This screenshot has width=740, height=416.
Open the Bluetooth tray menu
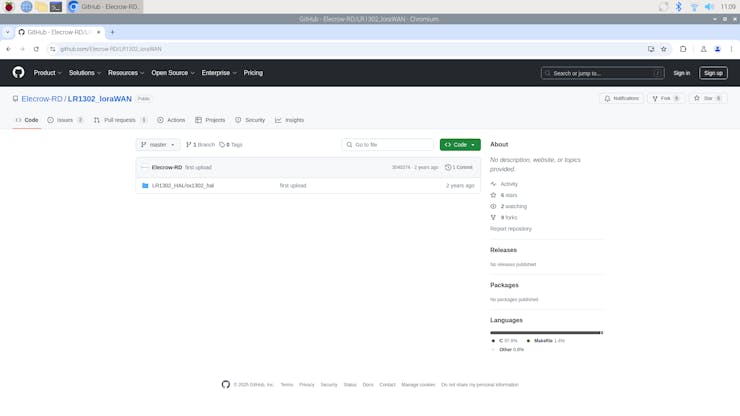pyautogui.click(x=678, y=7)
